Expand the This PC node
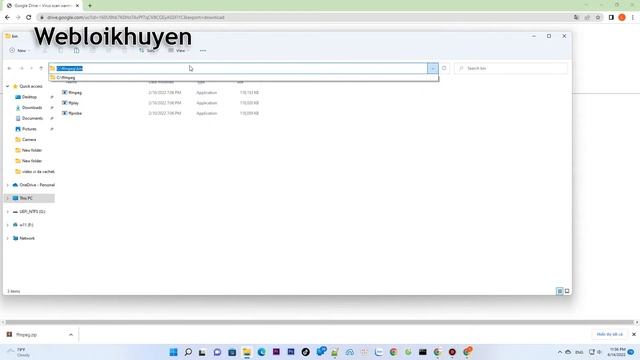This screenshot has width=640, height=360. pyautogui.click(x=7, y=198)
